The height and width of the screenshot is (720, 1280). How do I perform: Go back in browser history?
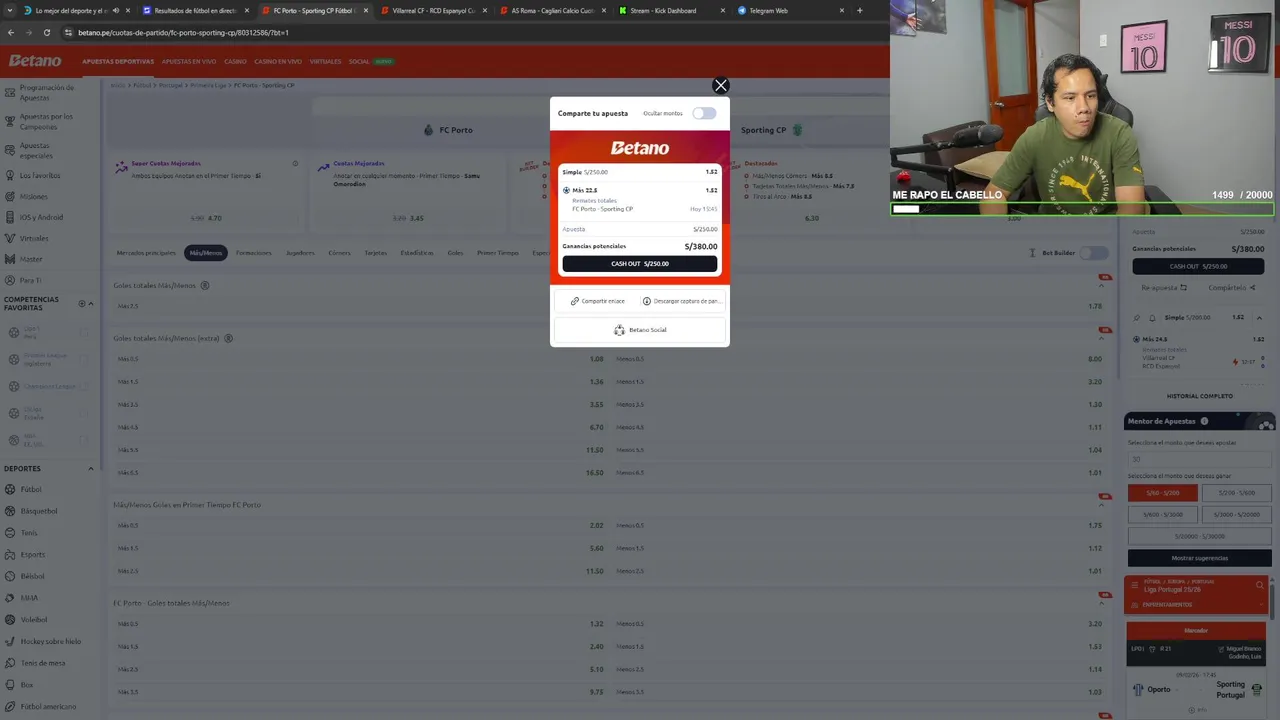point(11,32)
